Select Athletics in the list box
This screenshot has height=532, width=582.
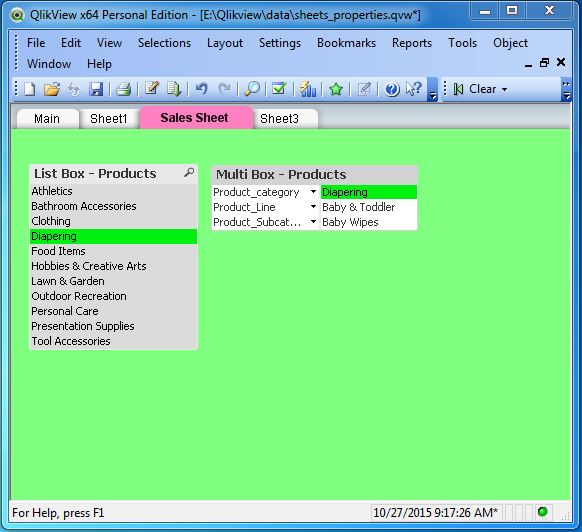click(114, 191)
